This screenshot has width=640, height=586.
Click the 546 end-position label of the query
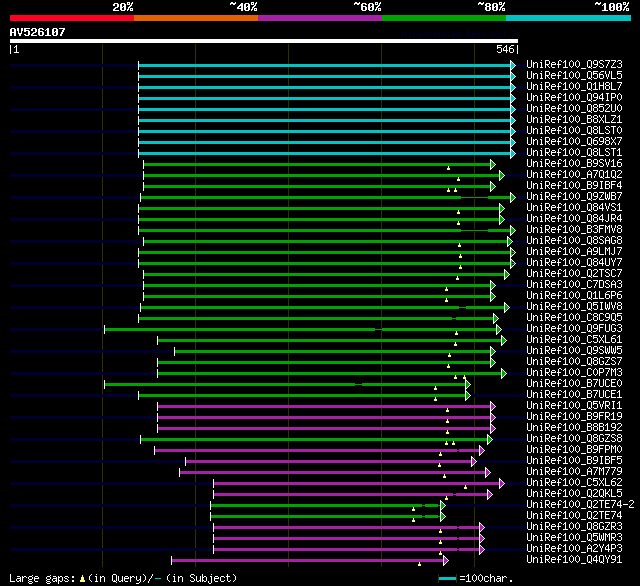coord(505,49)
